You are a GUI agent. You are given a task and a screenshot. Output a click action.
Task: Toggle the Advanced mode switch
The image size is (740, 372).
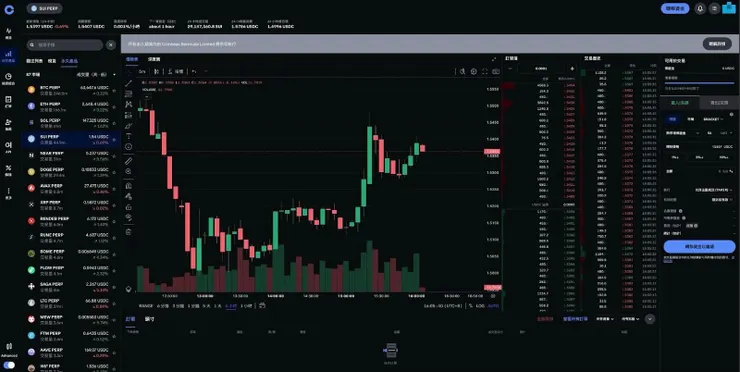(9, 365)
